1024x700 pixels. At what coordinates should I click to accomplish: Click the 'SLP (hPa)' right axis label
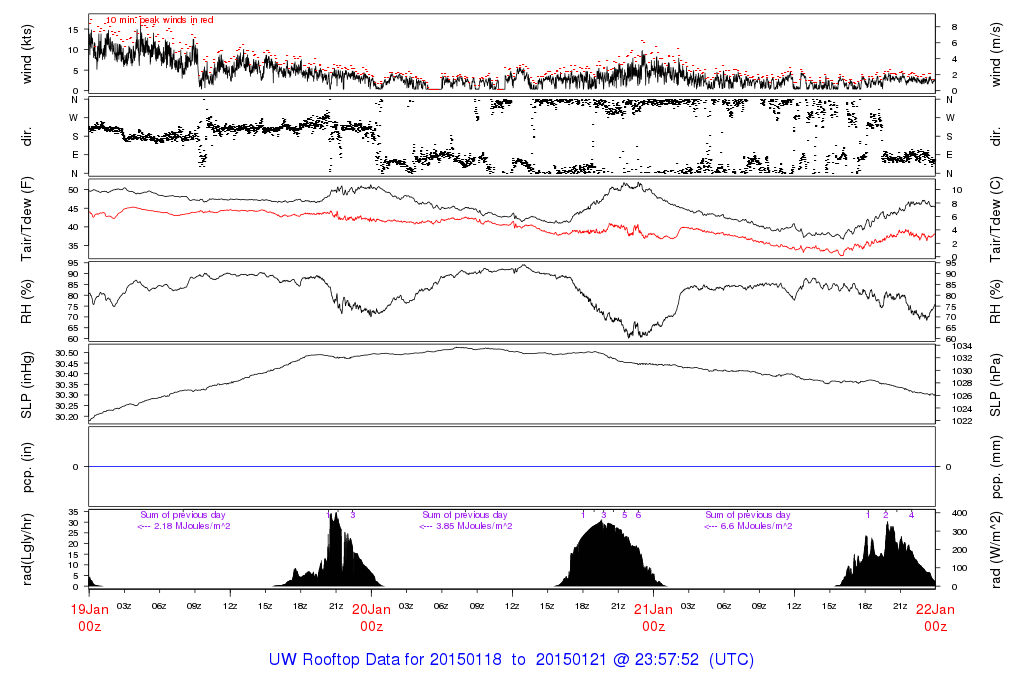[x=996, y=385]
